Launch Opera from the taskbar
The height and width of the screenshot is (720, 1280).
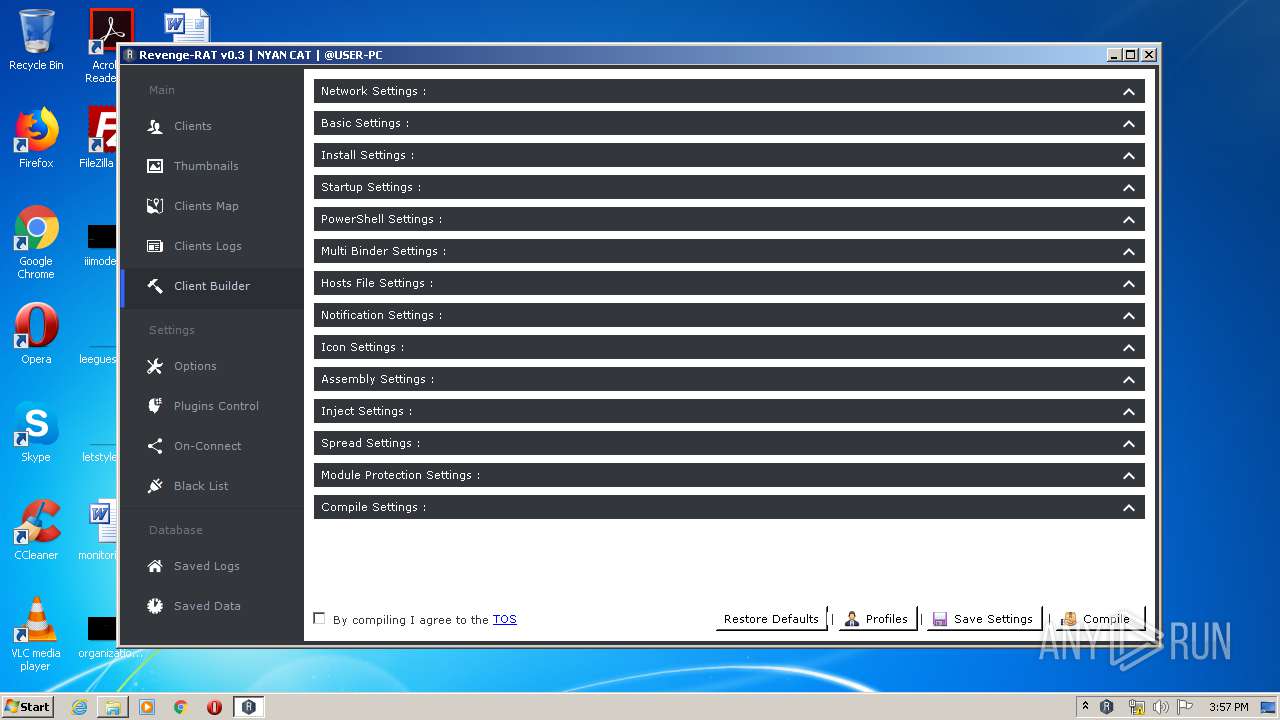[214, 707]
